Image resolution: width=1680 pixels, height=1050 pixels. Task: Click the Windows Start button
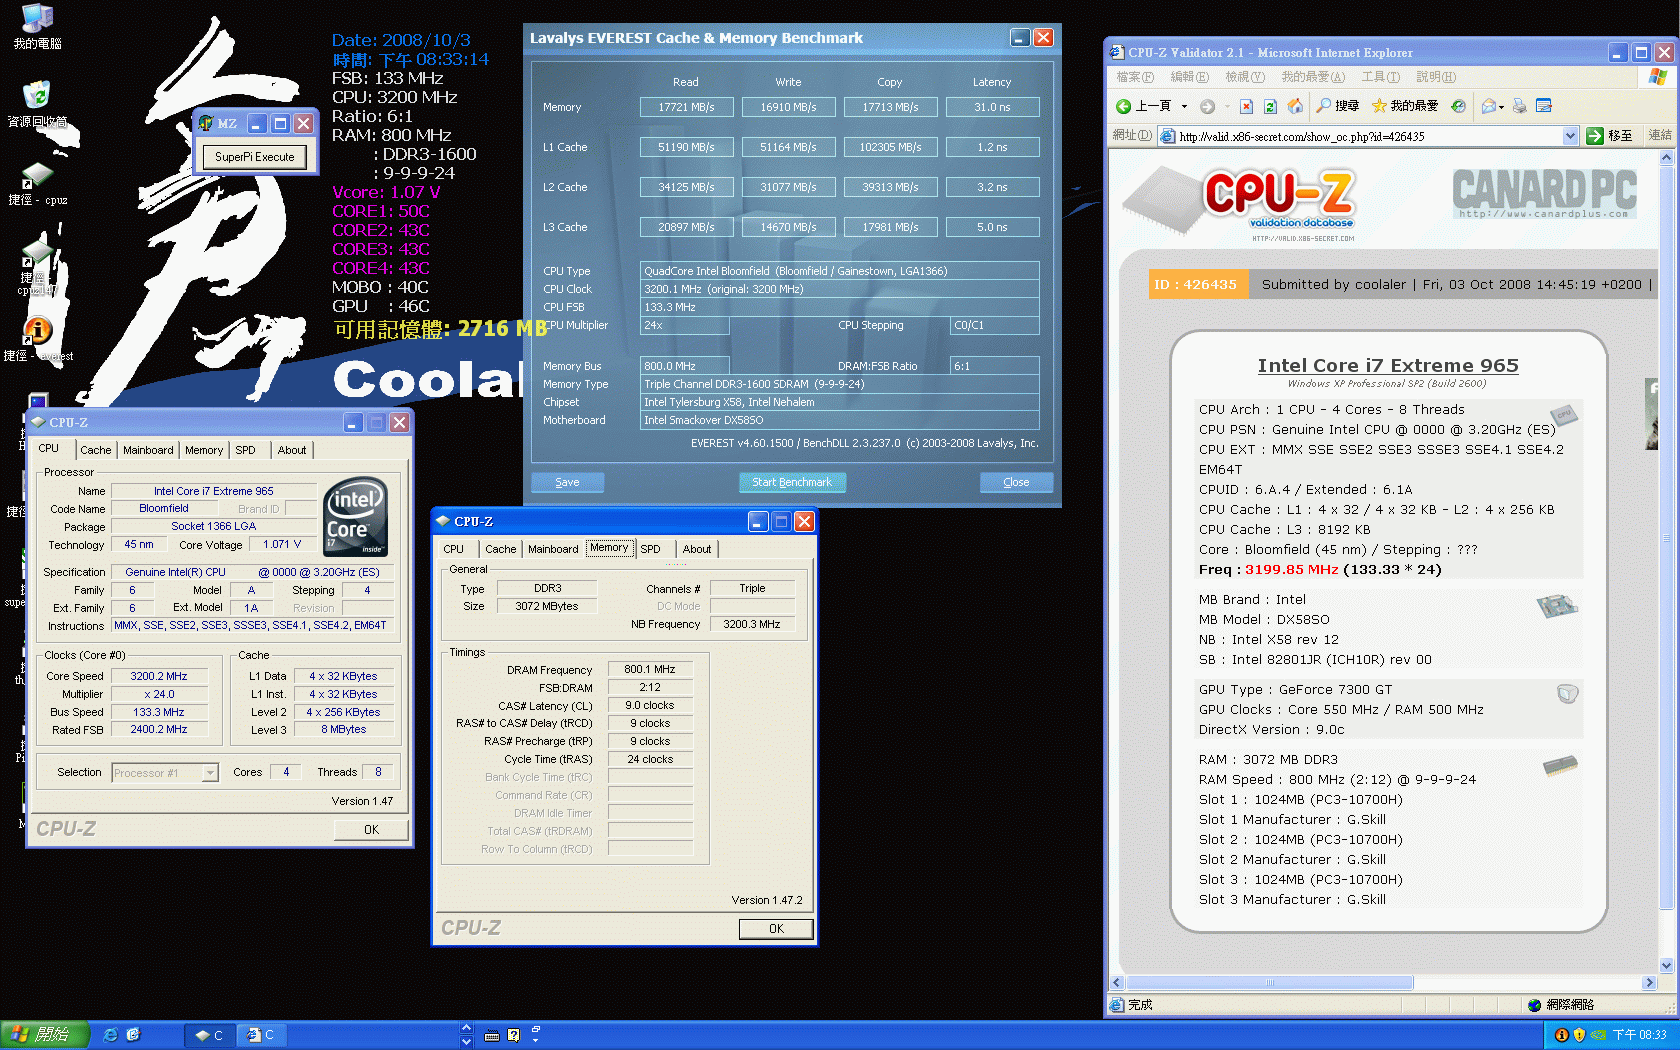click(x=45, y=1035)
